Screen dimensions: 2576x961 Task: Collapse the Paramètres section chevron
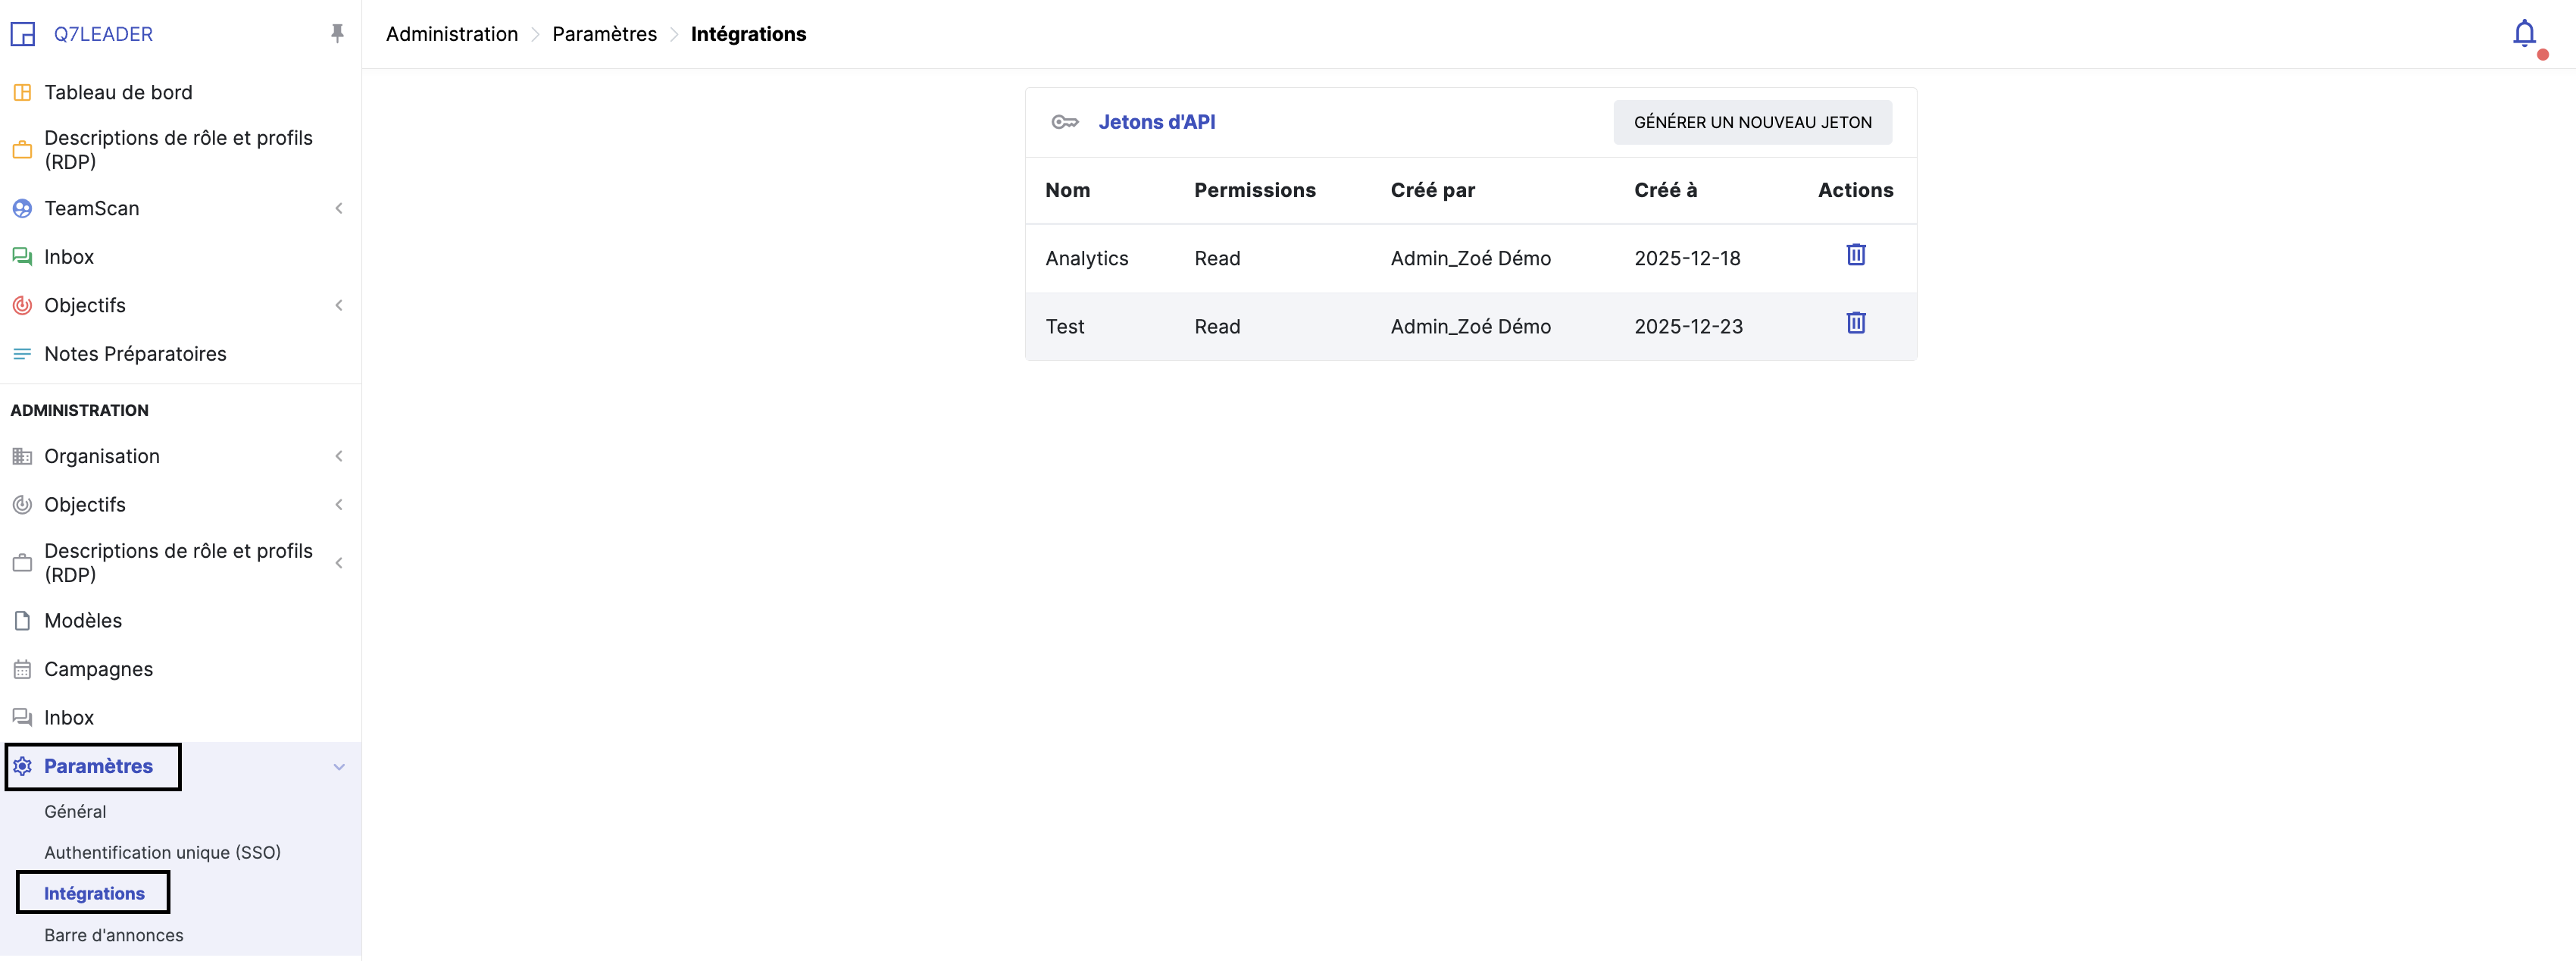click(x=339, y=767)
